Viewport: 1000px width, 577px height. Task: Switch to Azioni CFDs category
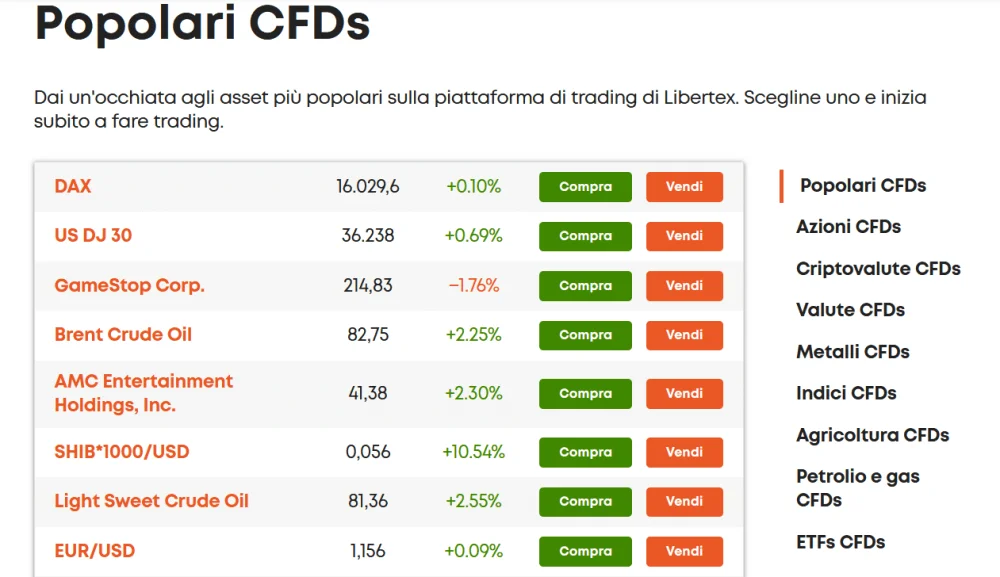848,226
